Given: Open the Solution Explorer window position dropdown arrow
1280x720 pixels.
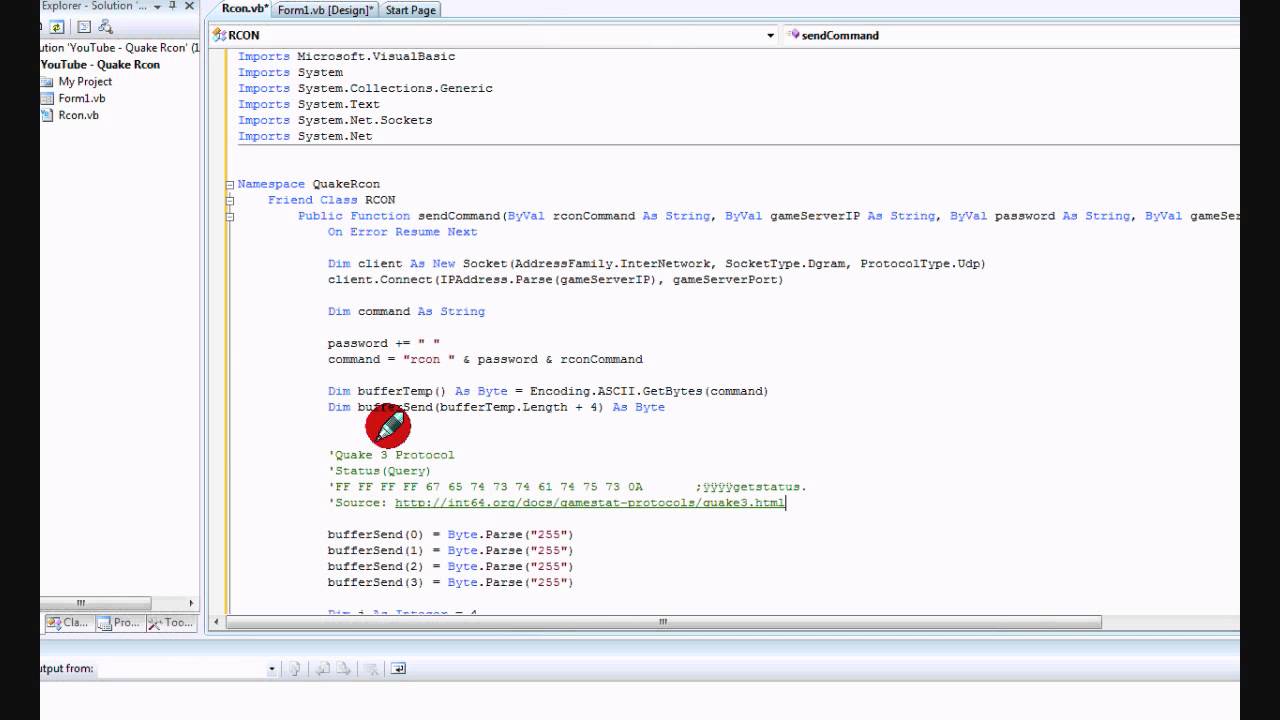Looking at the screenshot, I should [x=156, y=6].
